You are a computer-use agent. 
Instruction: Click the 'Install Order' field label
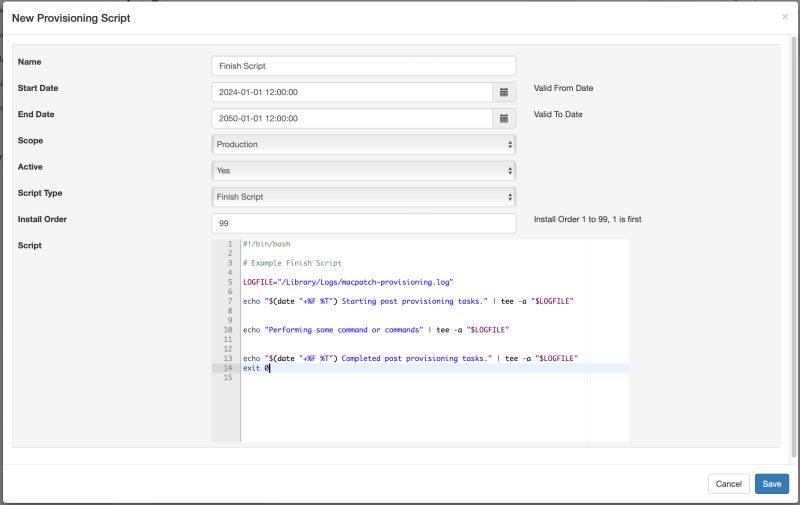[42, 219]
